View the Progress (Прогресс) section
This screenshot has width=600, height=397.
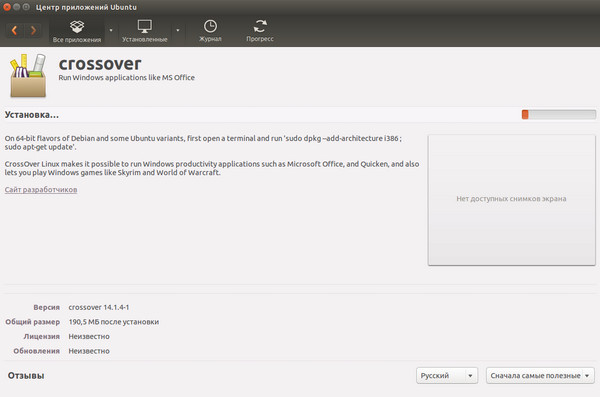point(260,31)
